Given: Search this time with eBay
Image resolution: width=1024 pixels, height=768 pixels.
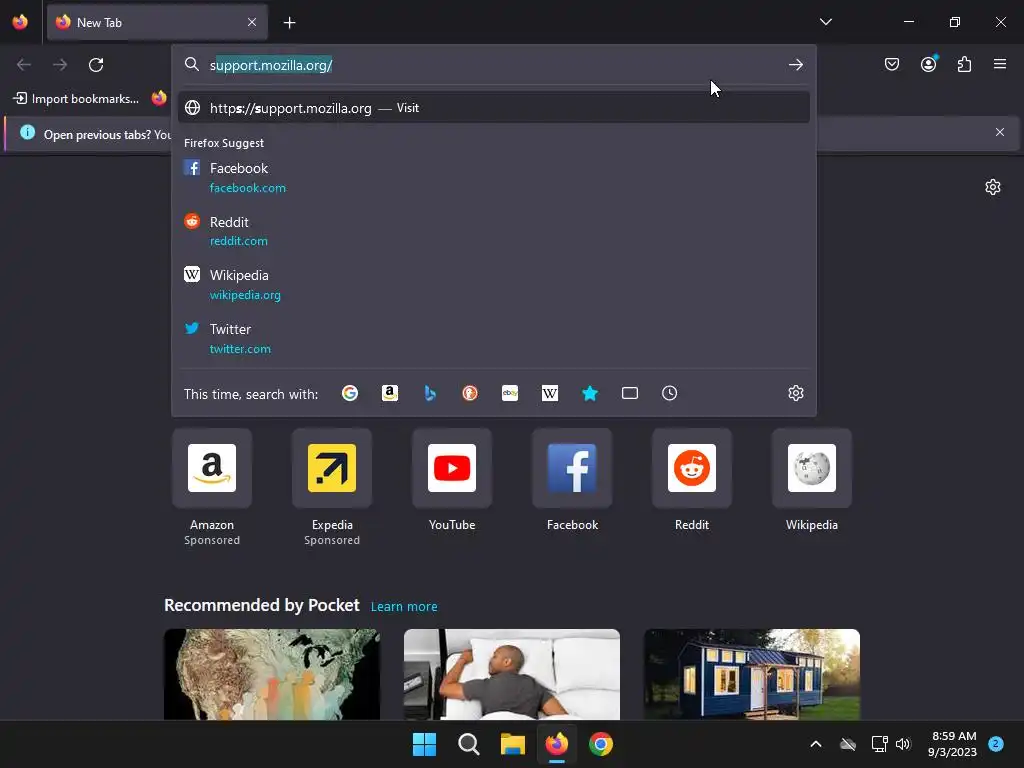Looking at the screenshot, I should click(x=510, y=393).
